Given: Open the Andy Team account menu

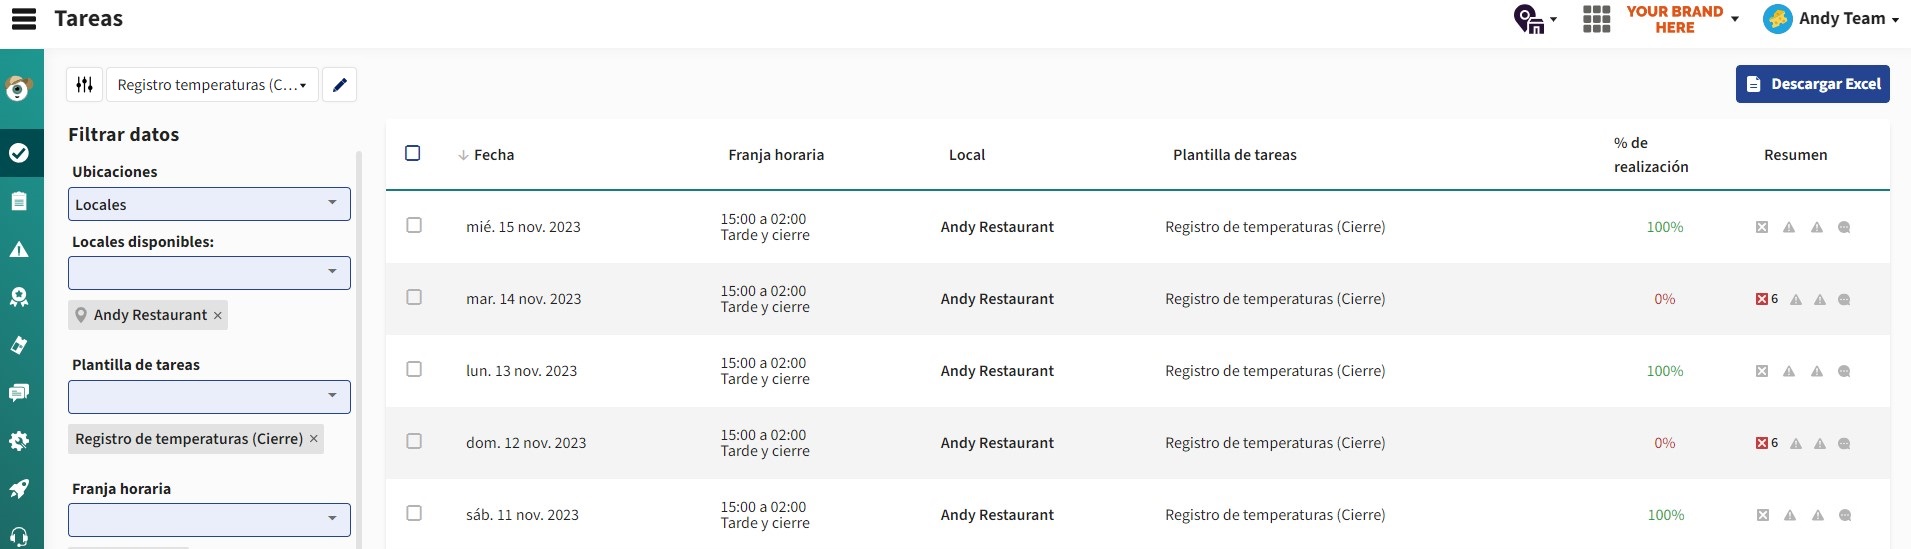Looking at the screenshot, I should pos(1831,19).
